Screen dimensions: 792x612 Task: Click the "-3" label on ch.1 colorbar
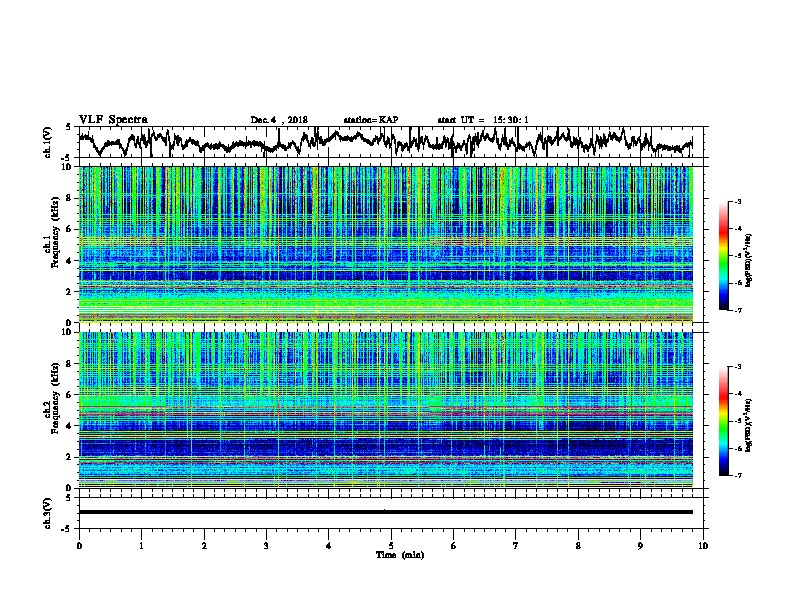pos(738,202)
